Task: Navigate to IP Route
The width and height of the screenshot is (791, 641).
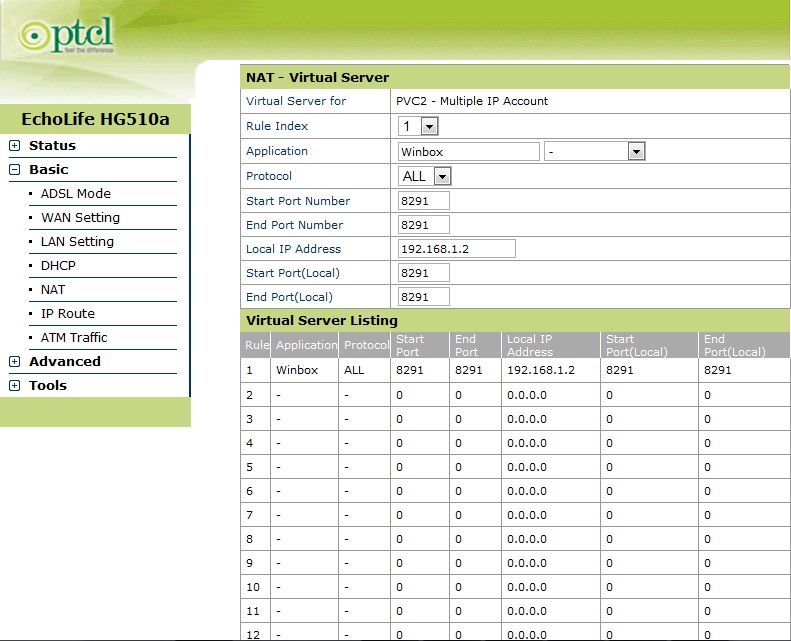Action: (x=68, y=314)
